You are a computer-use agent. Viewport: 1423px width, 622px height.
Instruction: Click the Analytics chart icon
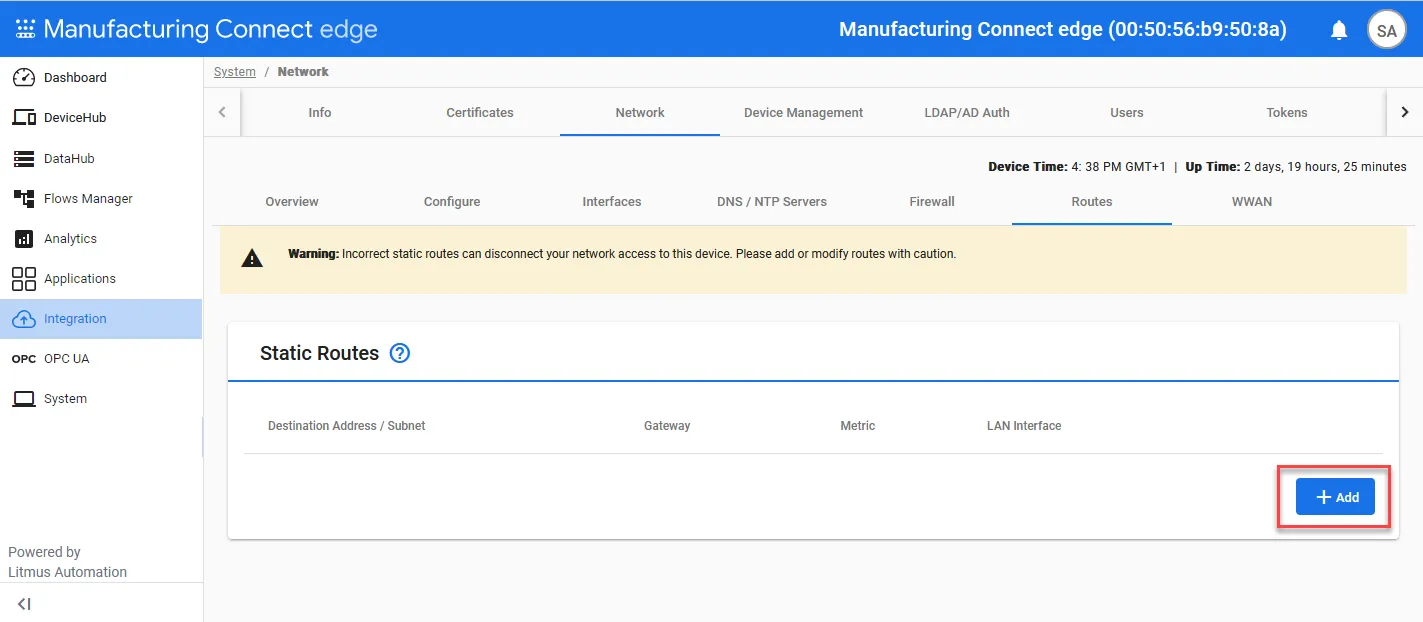(24, 239)
